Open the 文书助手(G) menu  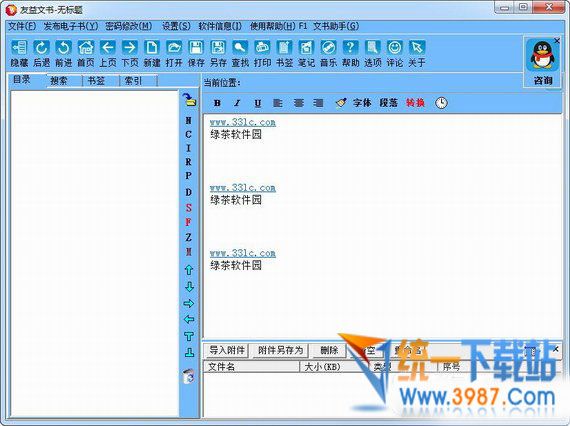(336, 26)
